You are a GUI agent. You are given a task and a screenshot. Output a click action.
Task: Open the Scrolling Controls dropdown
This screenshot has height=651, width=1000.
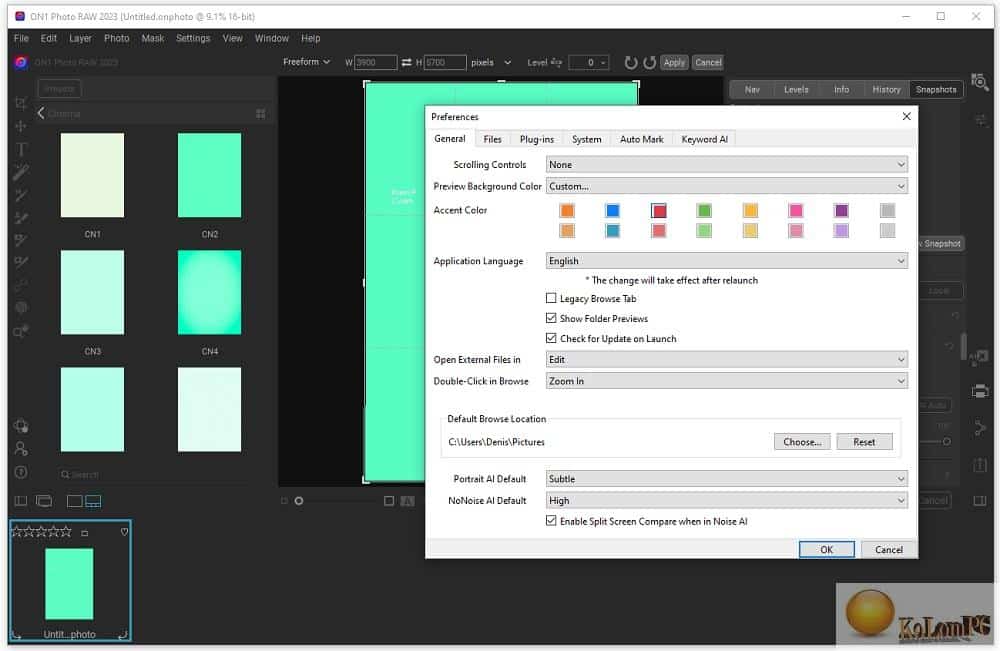(726, 165)
